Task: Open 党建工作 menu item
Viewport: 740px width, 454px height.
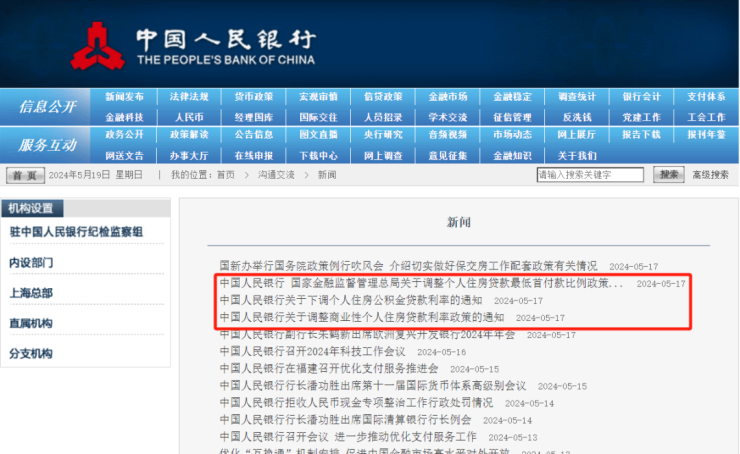Action: pyautogui.click(x=641, y=118)
